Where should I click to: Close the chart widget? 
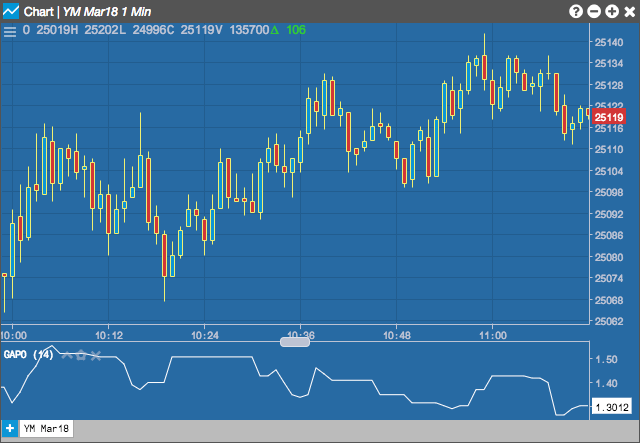[630, 11]
